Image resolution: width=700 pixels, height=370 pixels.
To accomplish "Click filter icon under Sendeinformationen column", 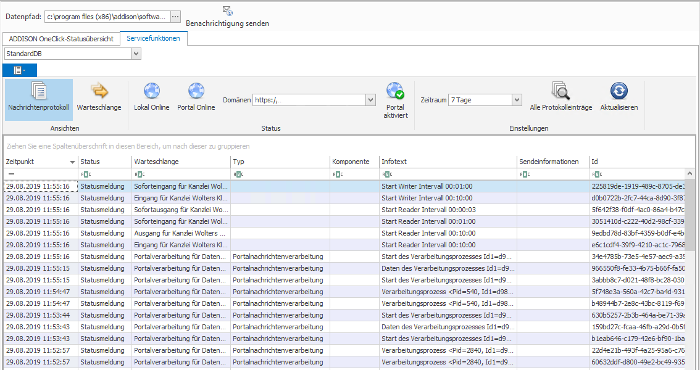I will point(525,174).
